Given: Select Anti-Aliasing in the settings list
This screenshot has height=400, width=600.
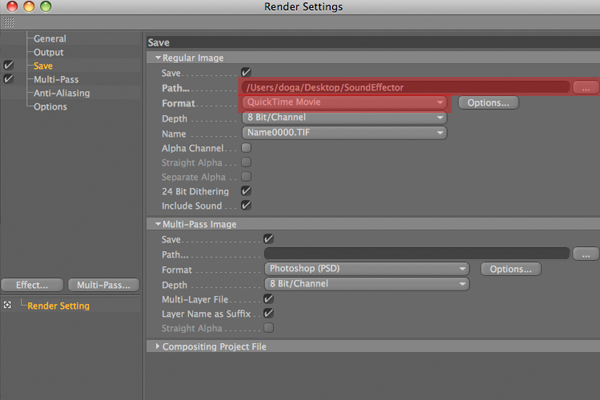Looking at the screenshot, I should tap(62, 93).
